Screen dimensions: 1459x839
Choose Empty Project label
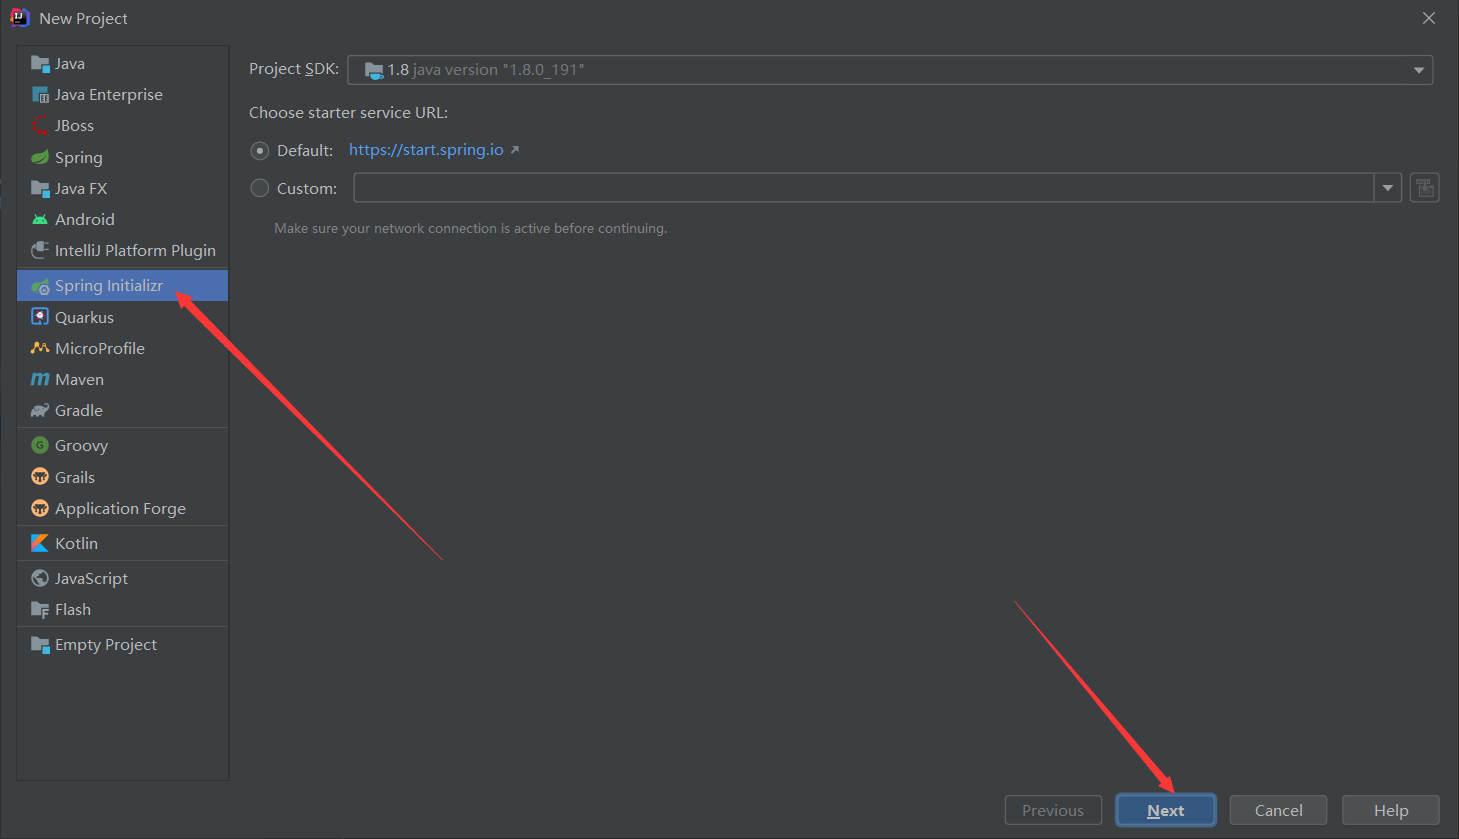point(106,645)
